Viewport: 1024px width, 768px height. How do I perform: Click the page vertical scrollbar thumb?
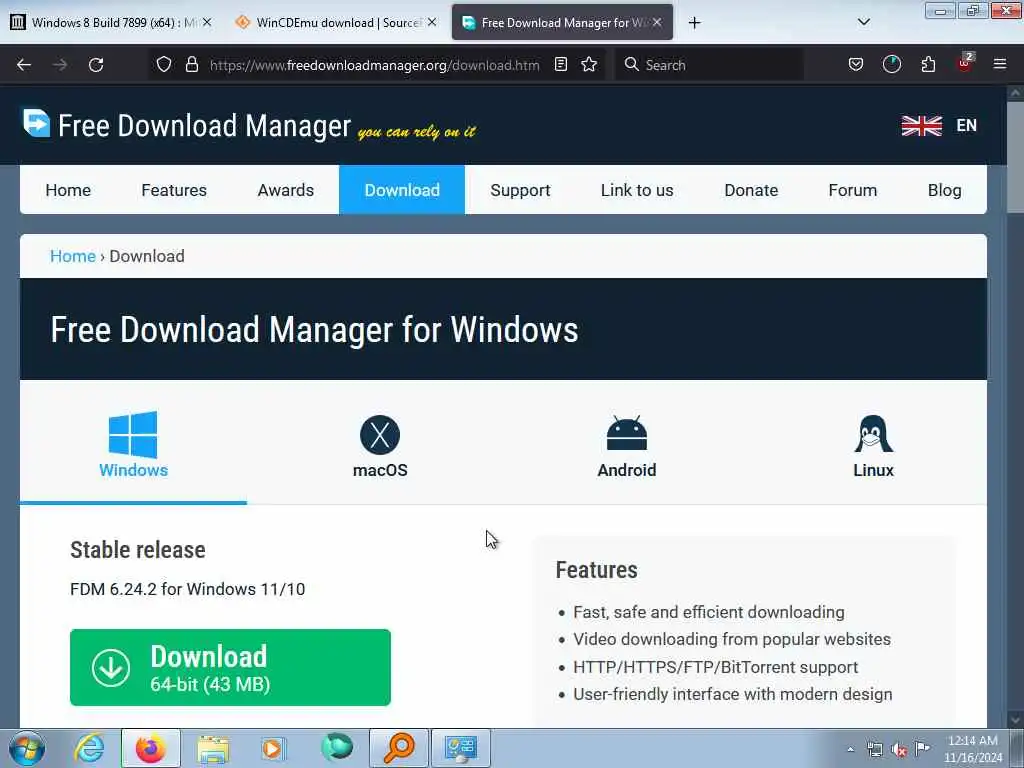click(1015, 157)
